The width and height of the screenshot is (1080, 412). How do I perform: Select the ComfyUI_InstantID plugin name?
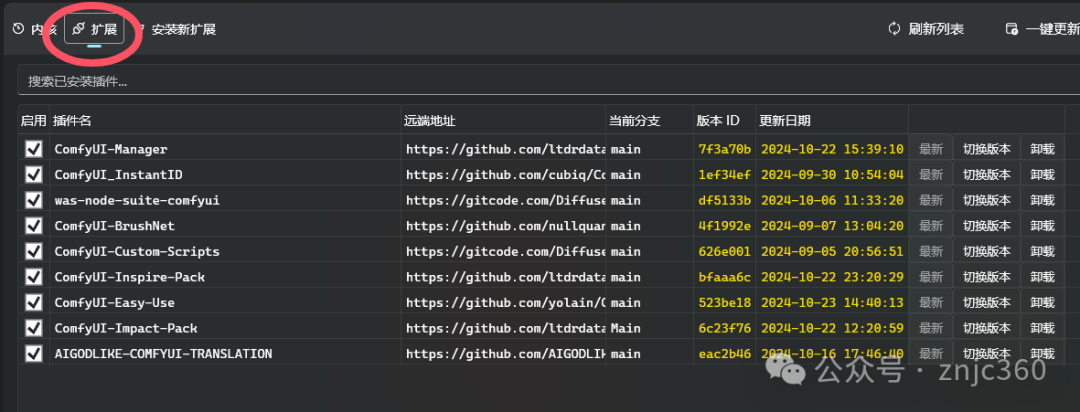coord(118,174)
